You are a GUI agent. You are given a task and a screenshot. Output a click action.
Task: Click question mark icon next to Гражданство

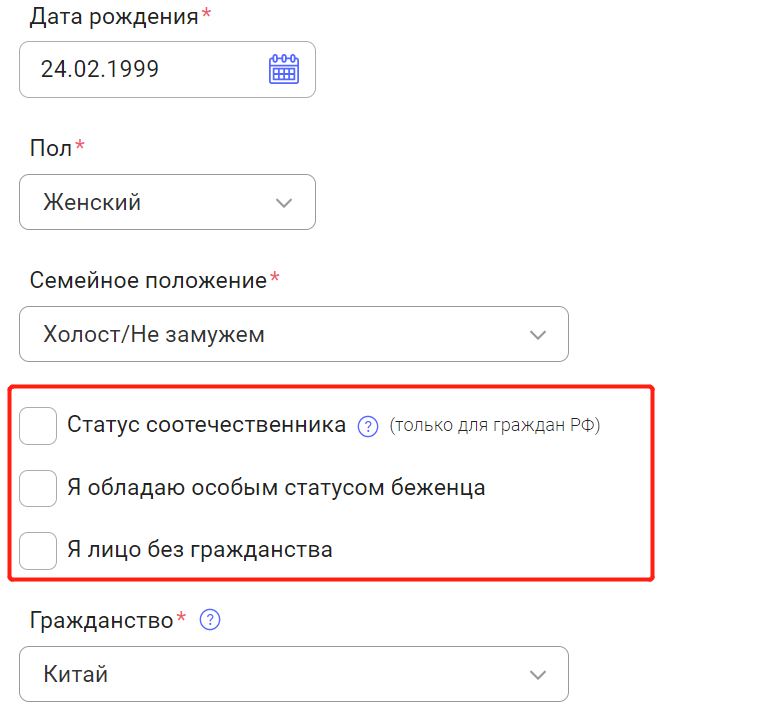click(209, 620)
